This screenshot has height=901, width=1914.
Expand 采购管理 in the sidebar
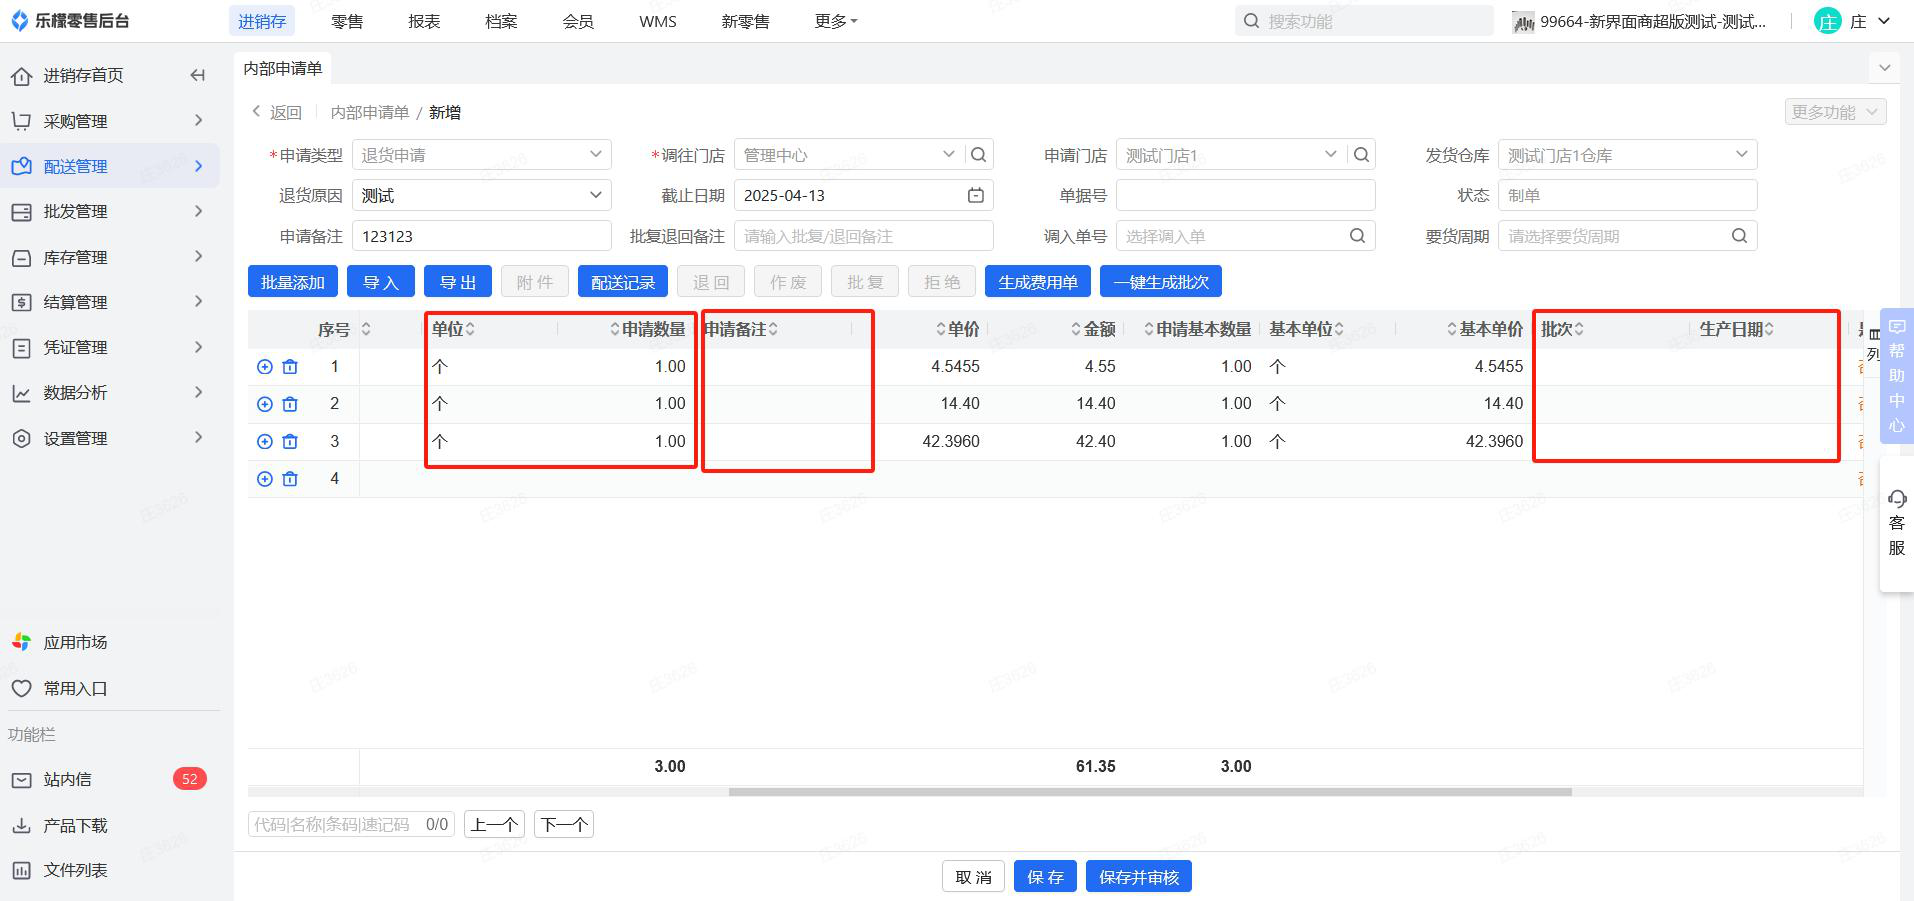pyautogui.click(x=110, y=121)
